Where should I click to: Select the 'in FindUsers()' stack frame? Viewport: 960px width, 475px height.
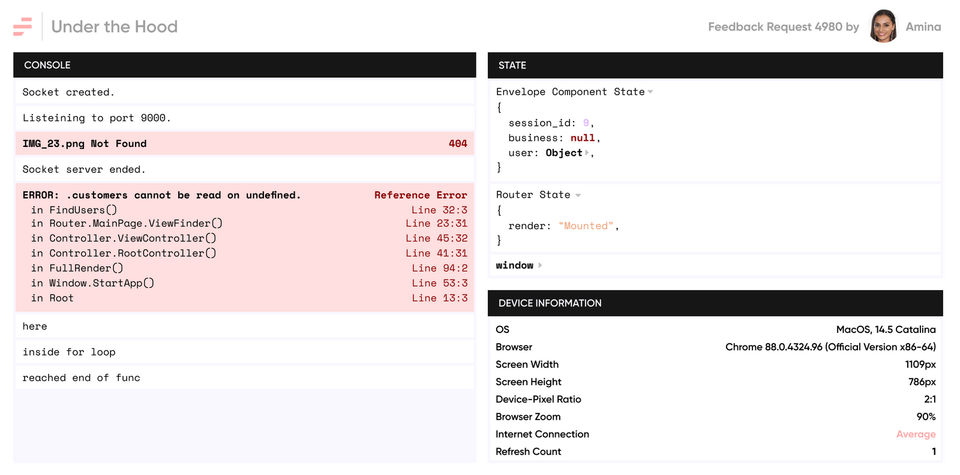coord(74,210)
